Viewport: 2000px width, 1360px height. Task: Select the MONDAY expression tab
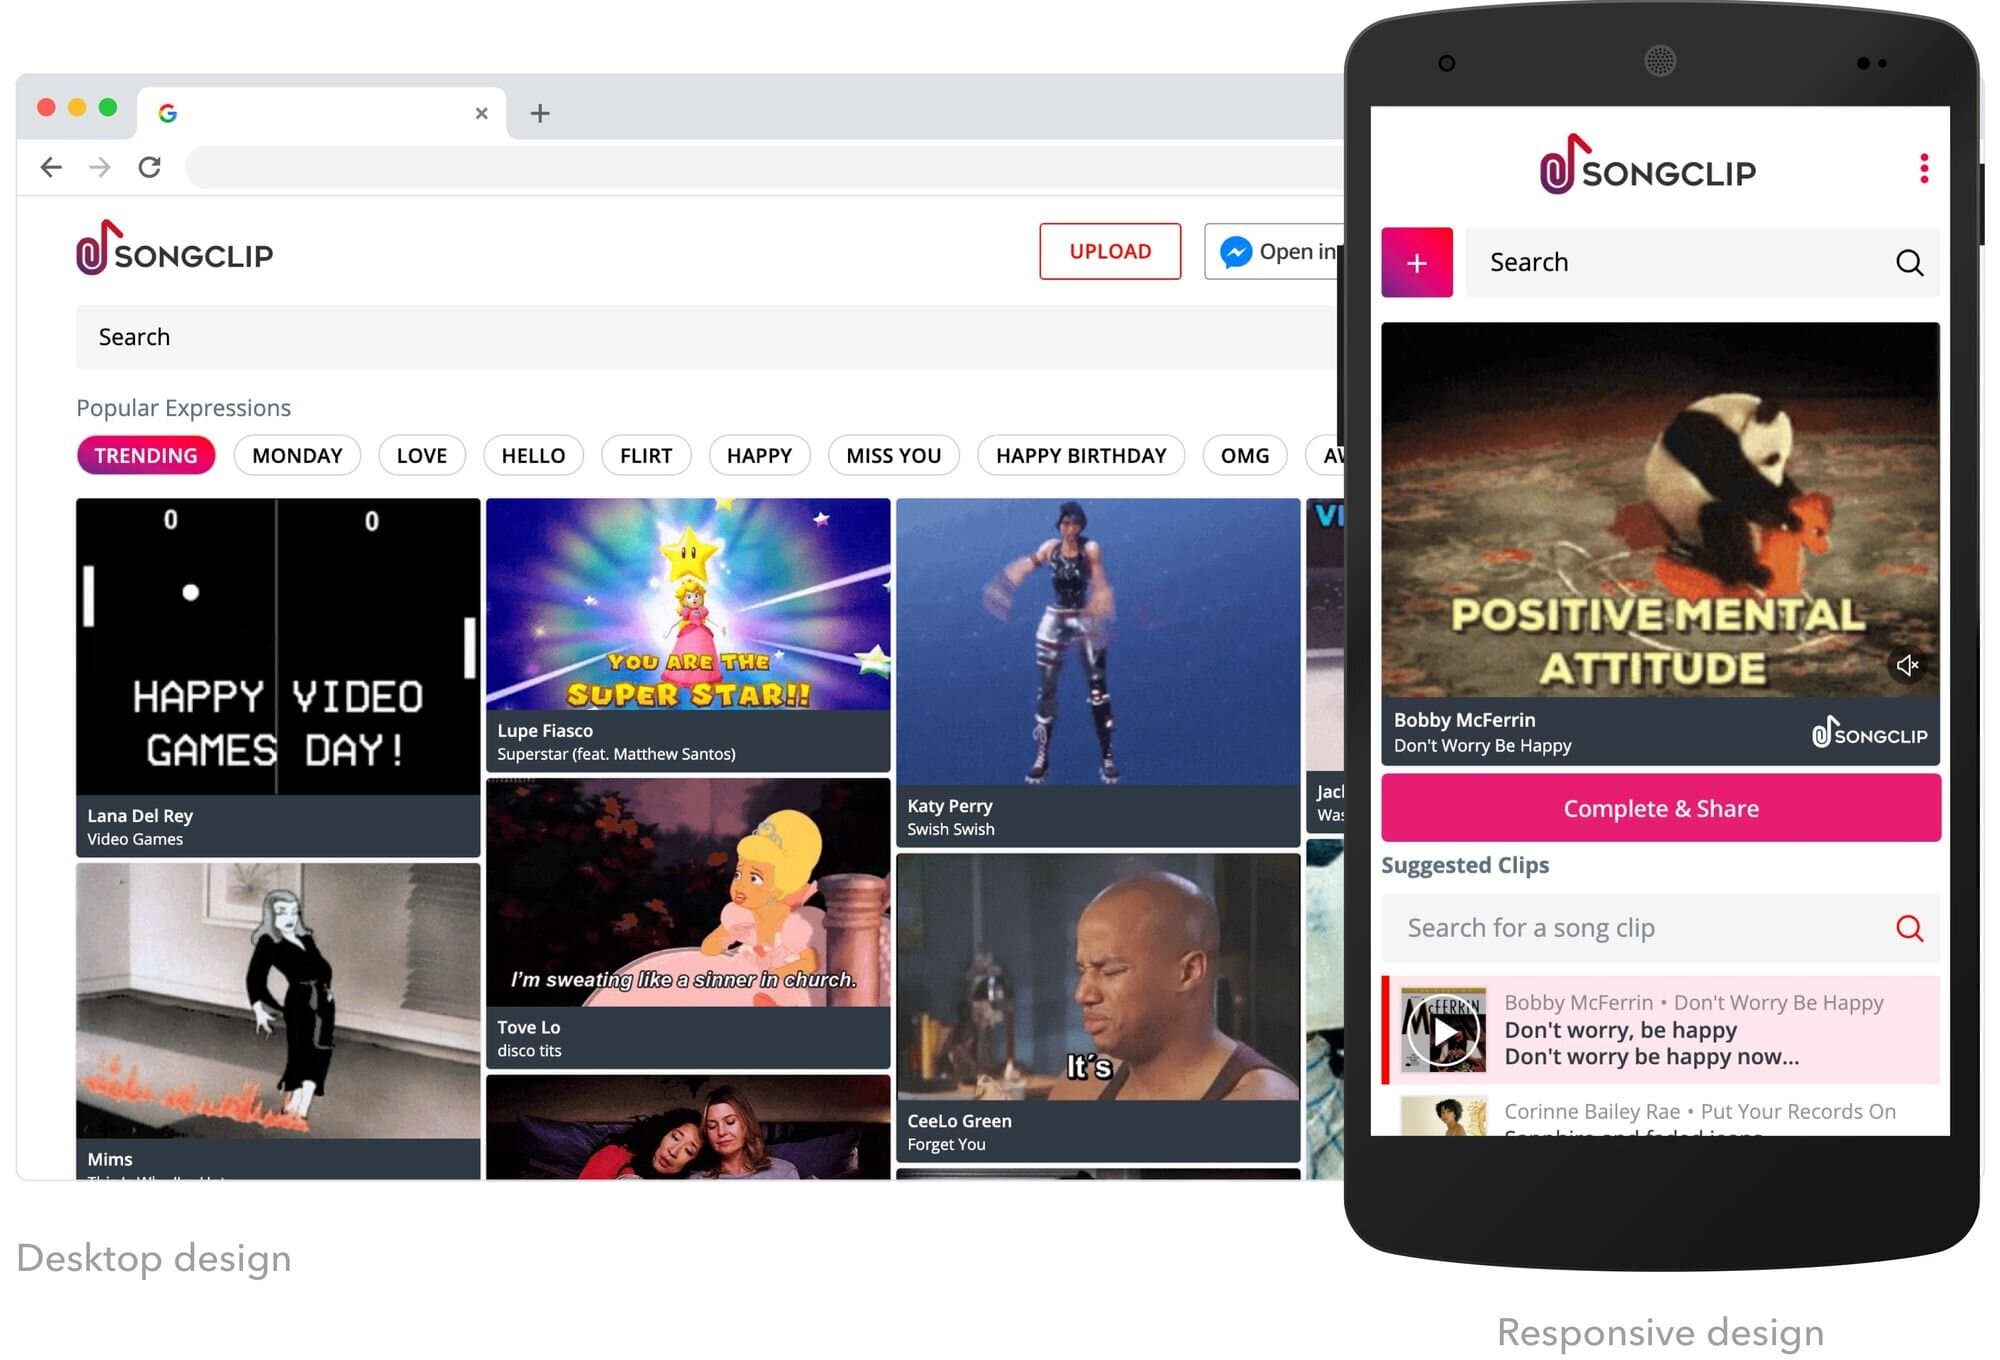pos(296,455)
